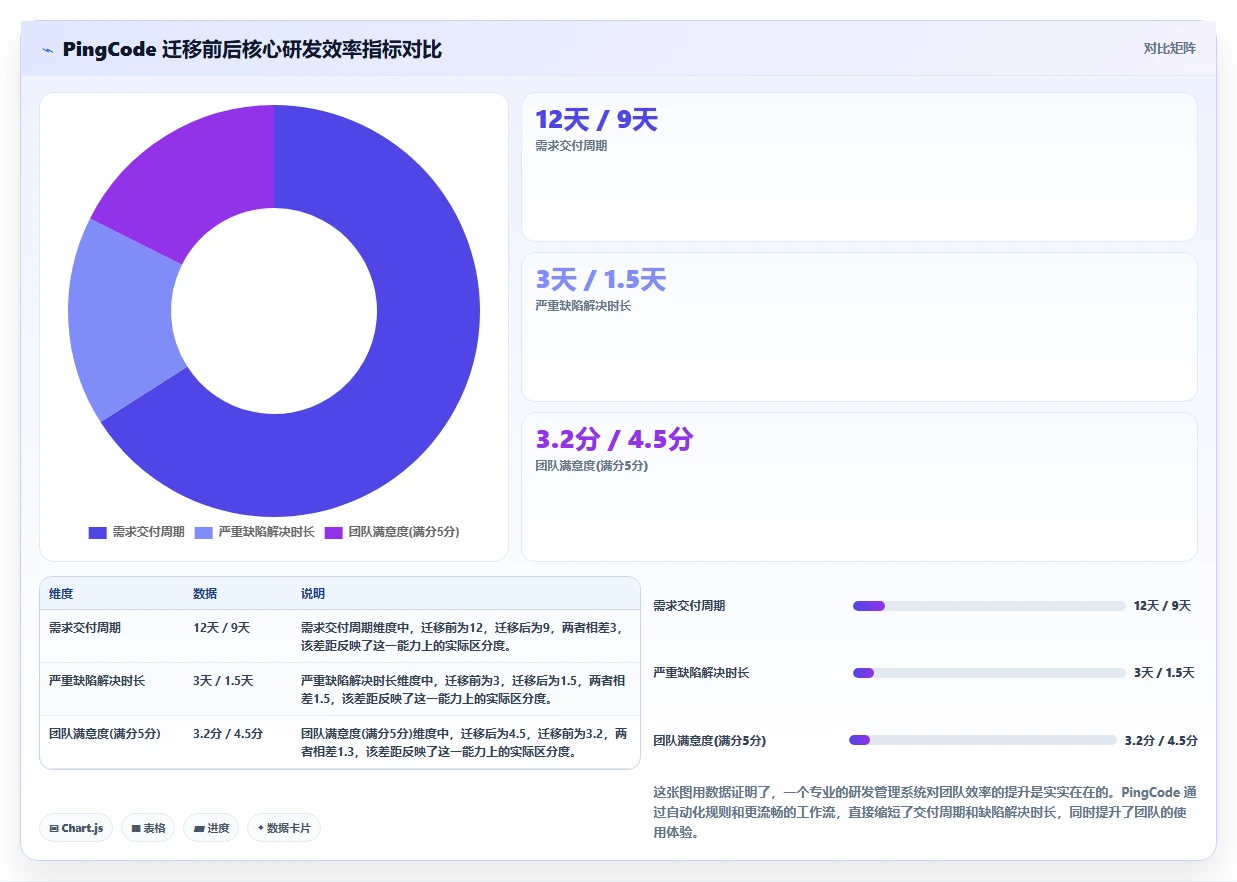Click the 数据卡片 tag button
The width and height of the screenshot is (1237, 882).
pyautogui.click(x=284, y=828)
